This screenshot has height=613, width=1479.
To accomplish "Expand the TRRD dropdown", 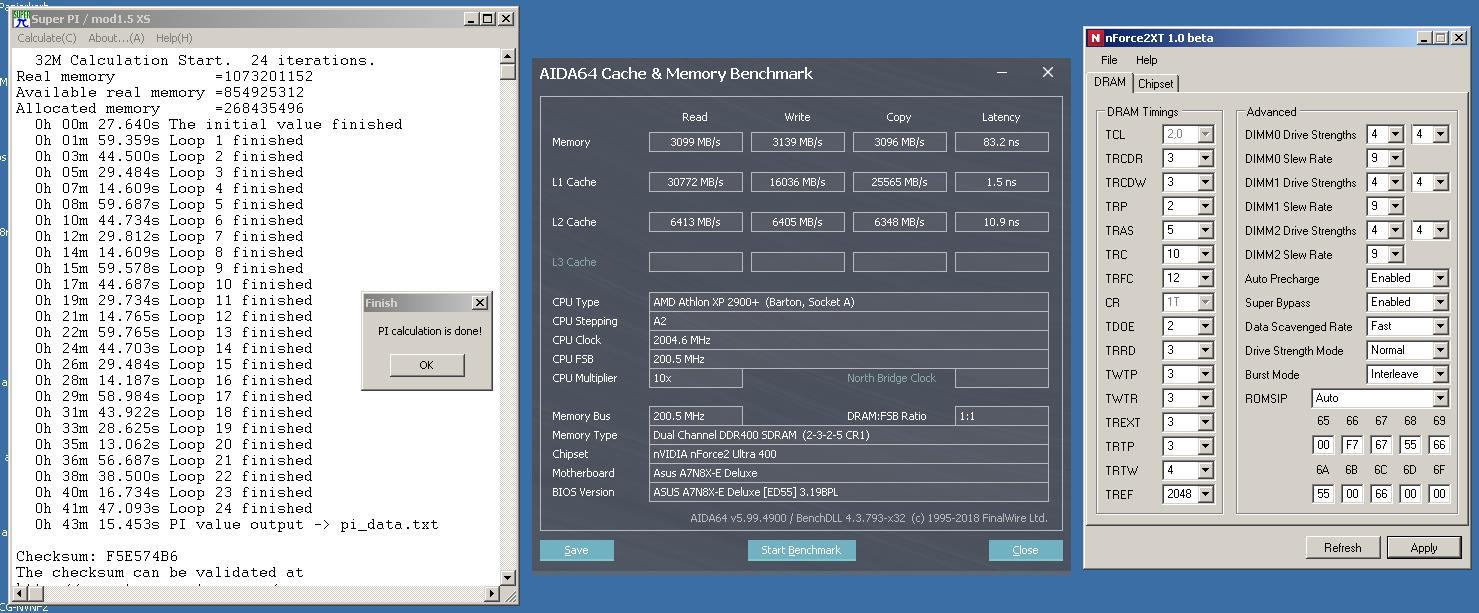I will click(1205, 350).
